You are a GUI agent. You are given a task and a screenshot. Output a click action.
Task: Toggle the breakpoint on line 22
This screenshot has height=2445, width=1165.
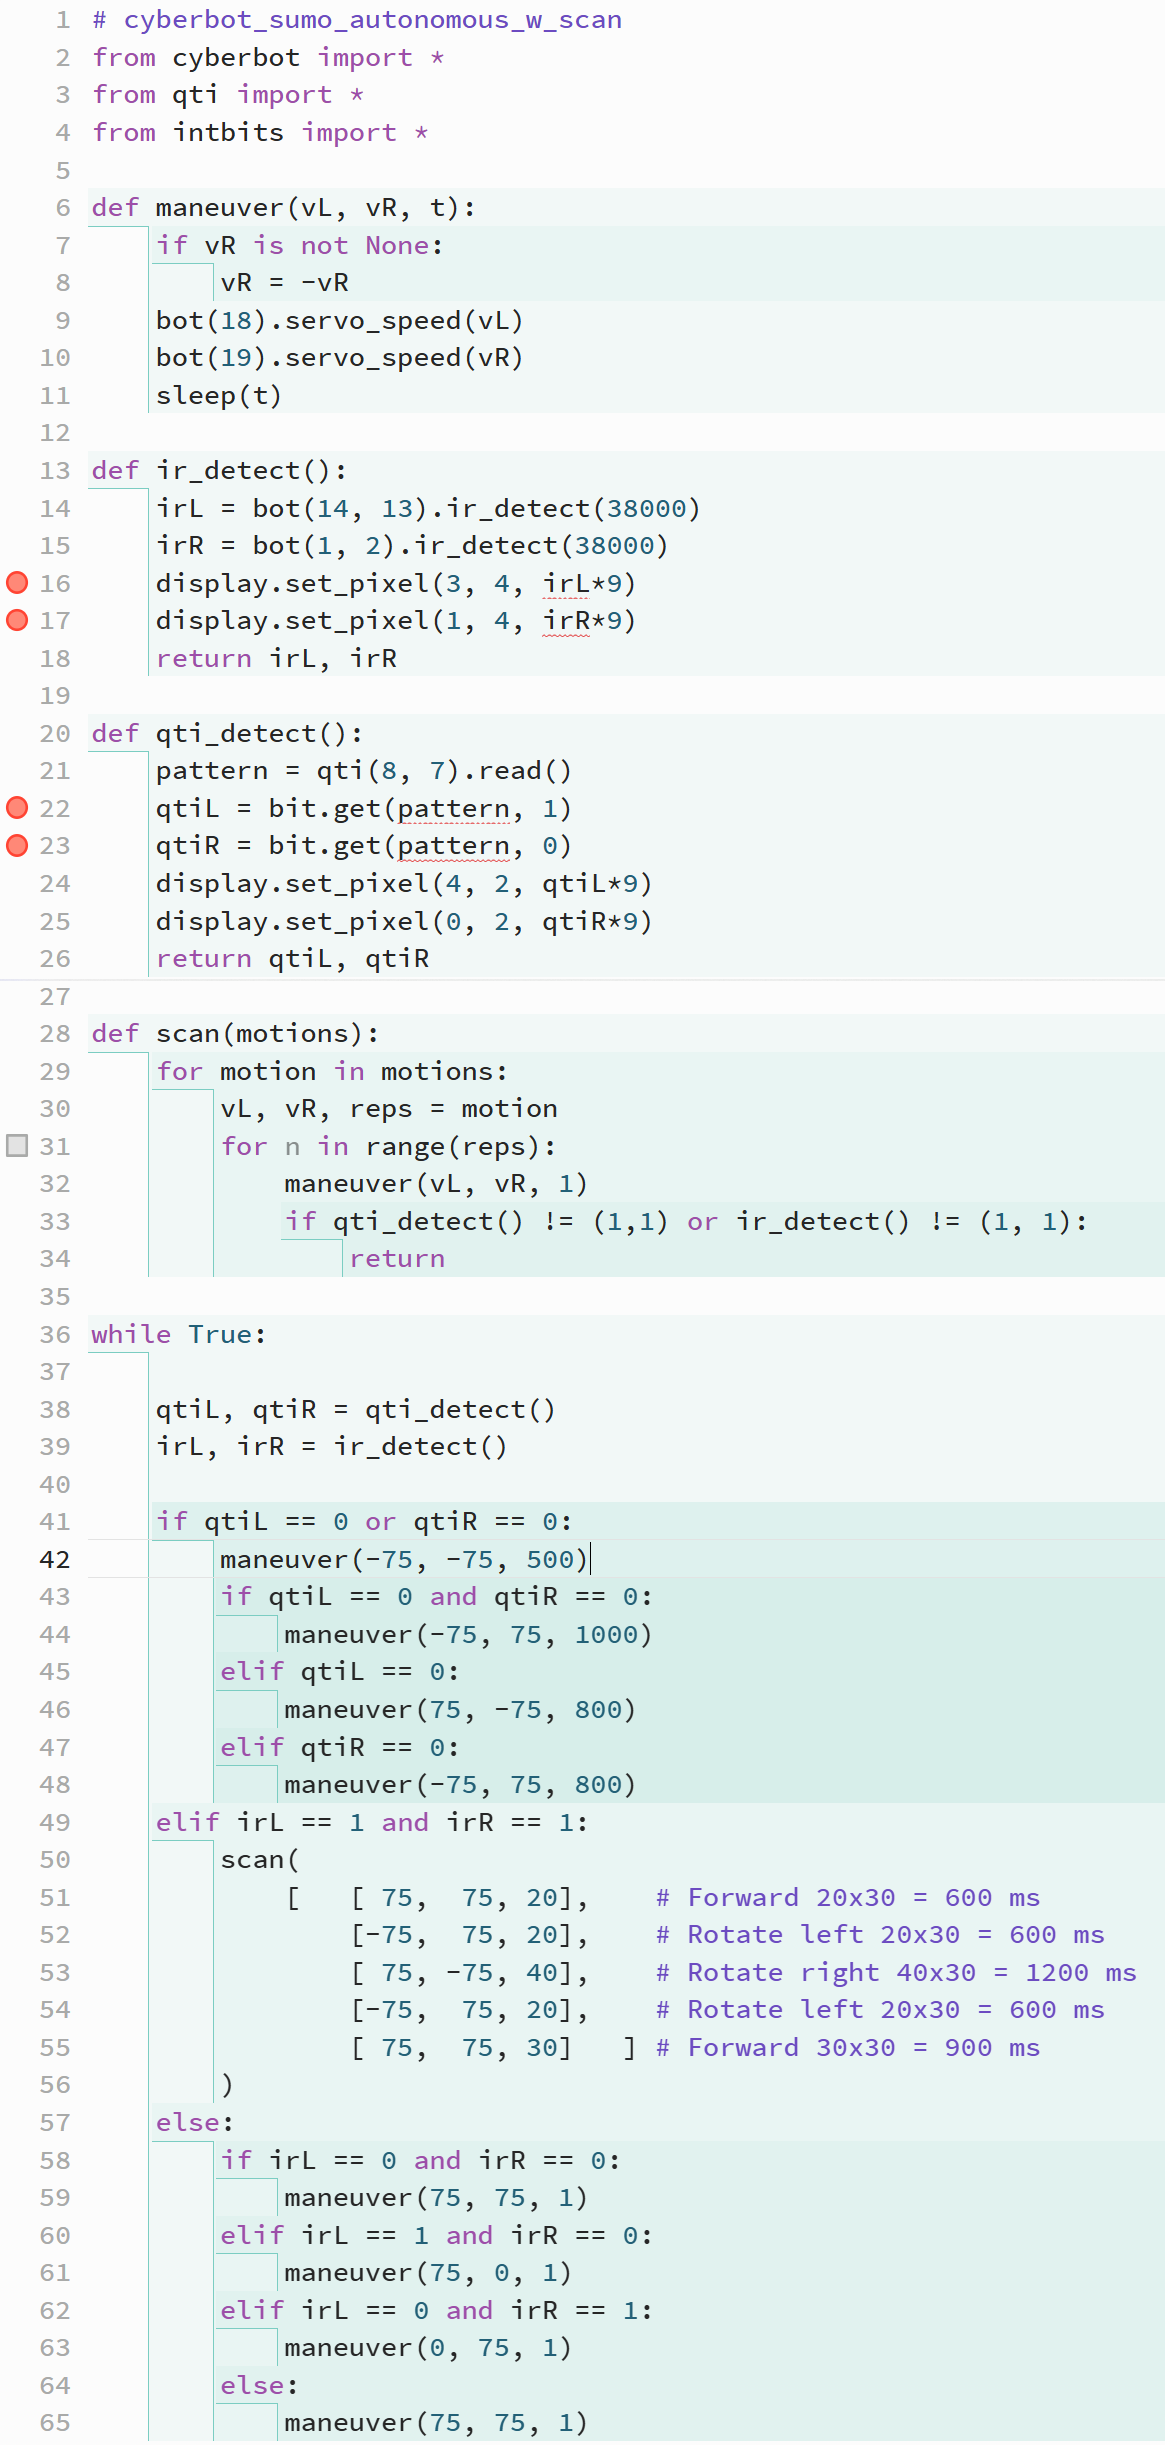click(17, 808)
